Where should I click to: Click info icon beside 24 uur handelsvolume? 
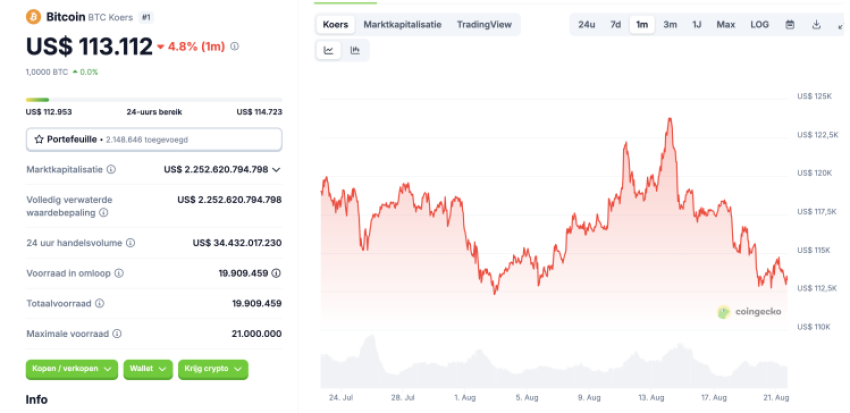(x=130, y=242)
